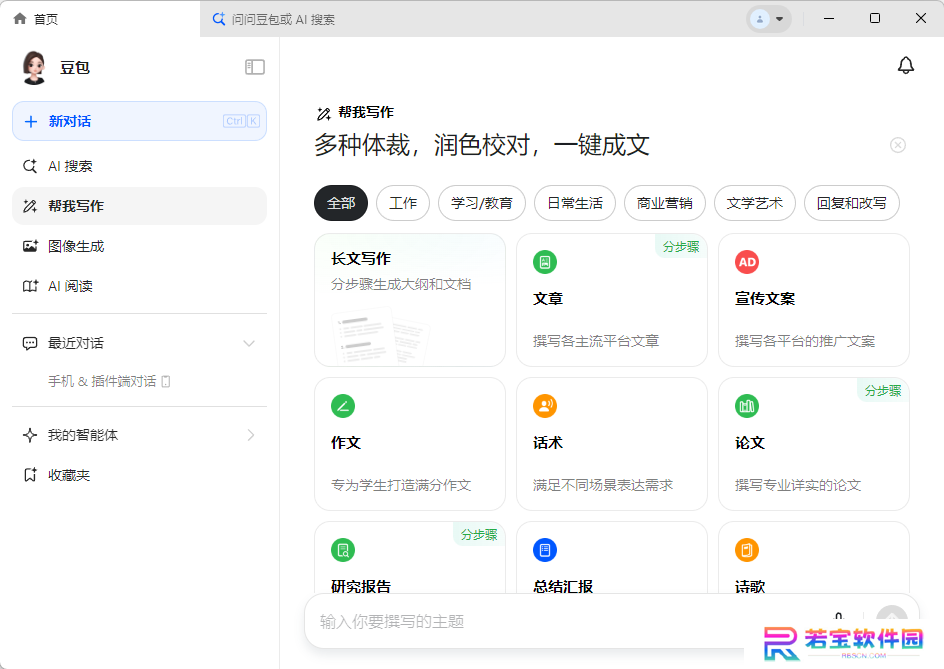Viewport: 944px width, 669px height.
Task: Select the 回复和改写 filter
Action: [852, 203]
